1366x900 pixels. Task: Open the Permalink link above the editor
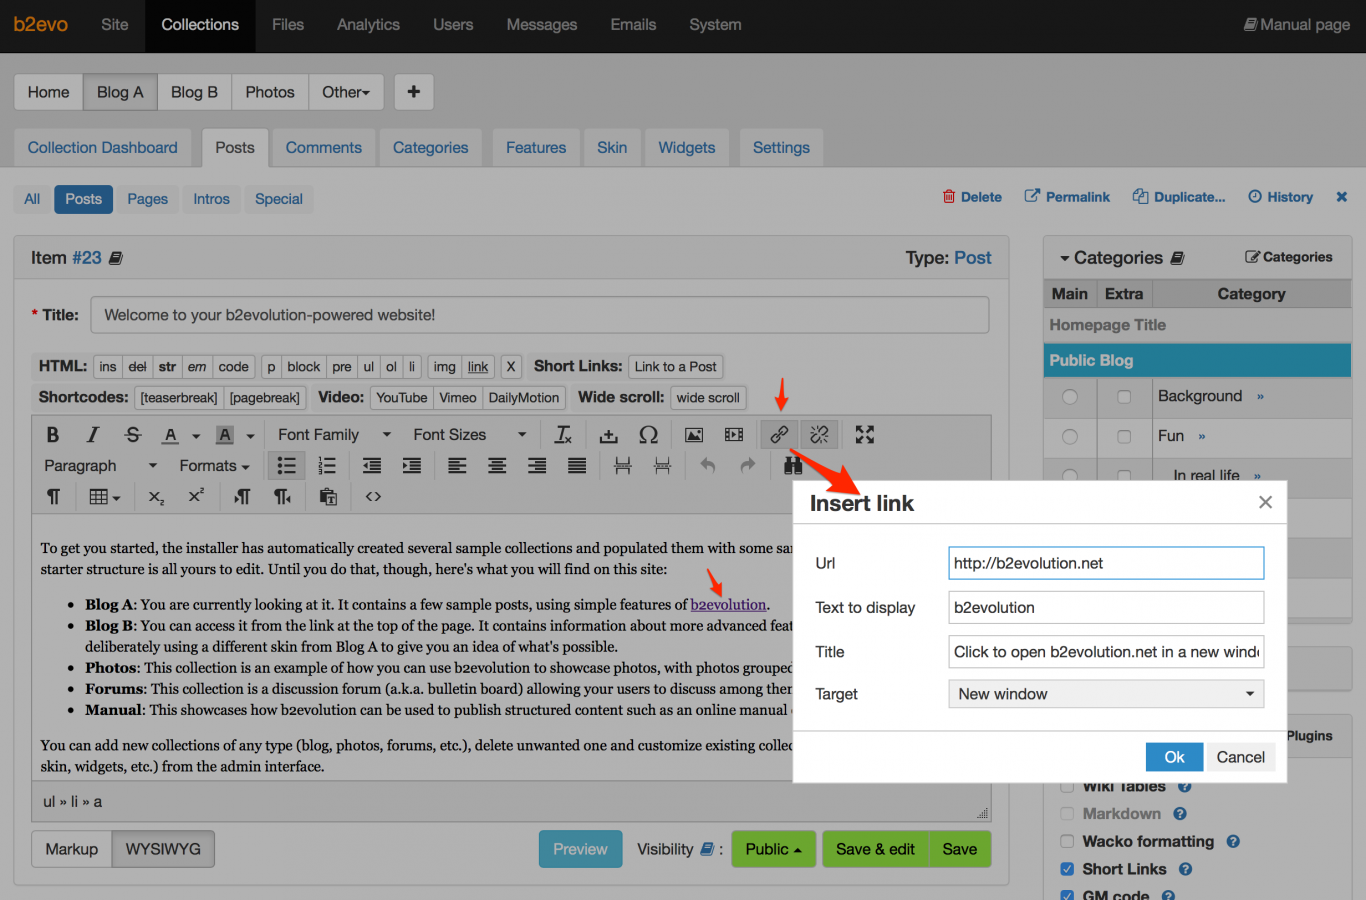click(1067, 196)
